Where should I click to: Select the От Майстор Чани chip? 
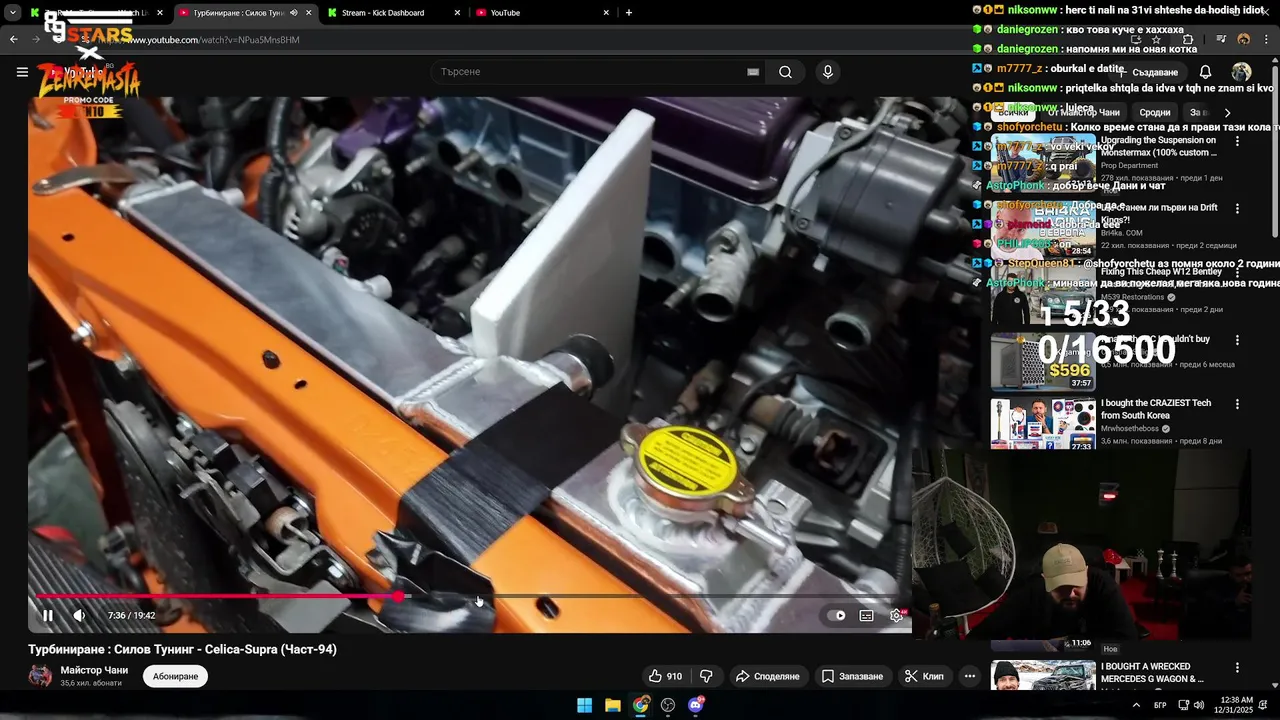coord(1082,113)
